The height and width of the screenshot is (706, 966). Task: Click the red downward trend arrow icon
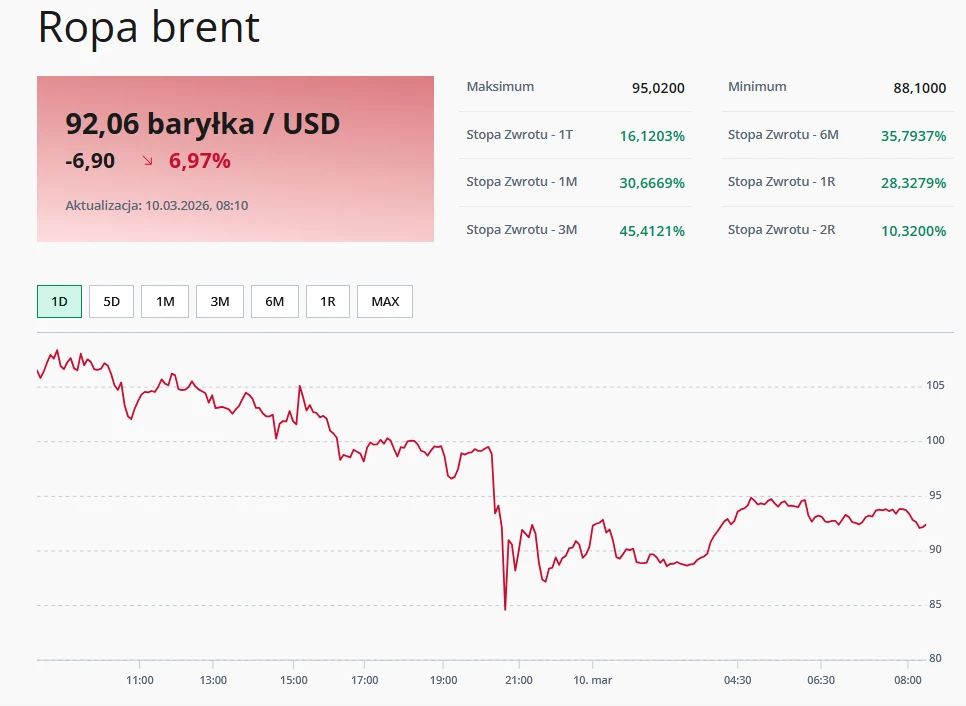[145, 159]
